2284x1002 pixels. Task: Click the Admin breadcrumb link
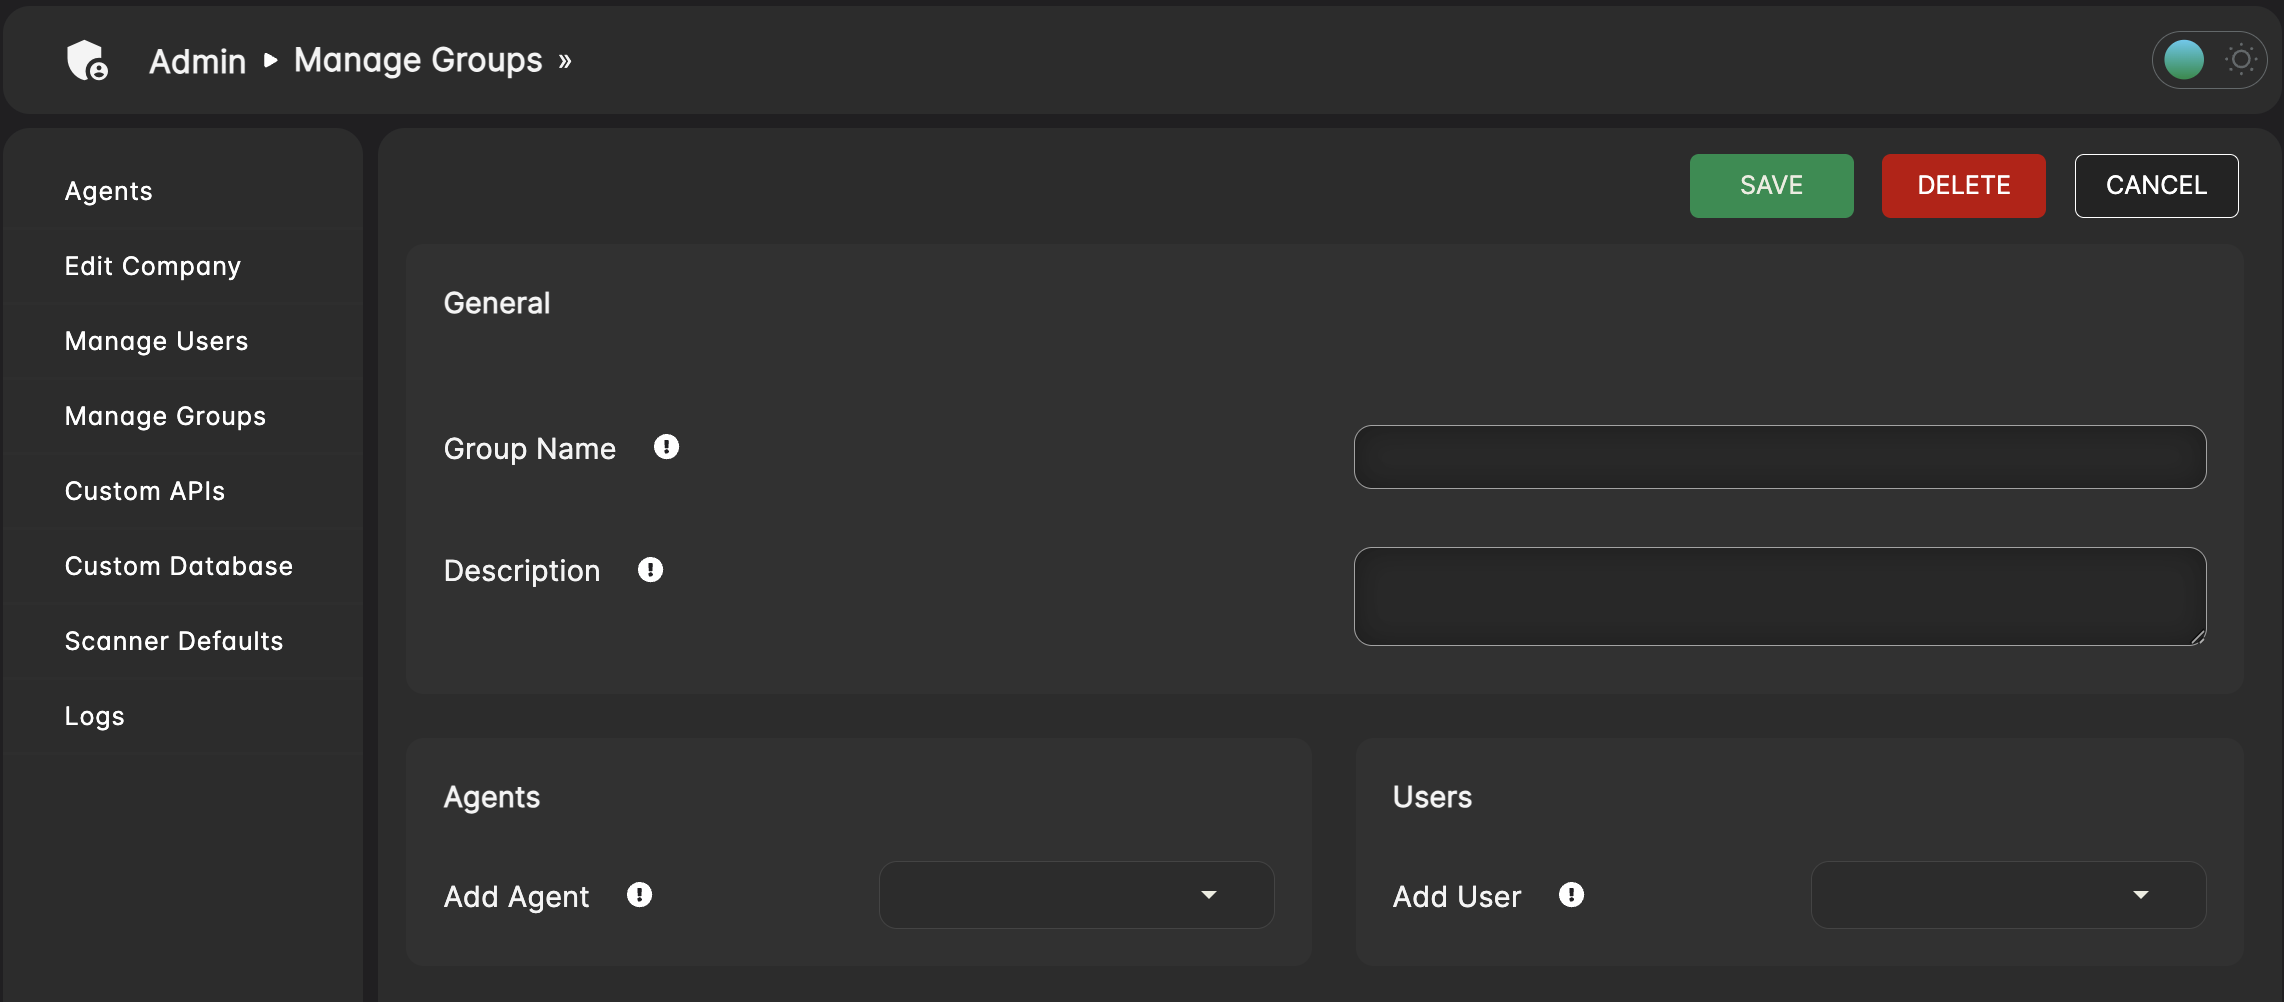click(x=197, y=62)
